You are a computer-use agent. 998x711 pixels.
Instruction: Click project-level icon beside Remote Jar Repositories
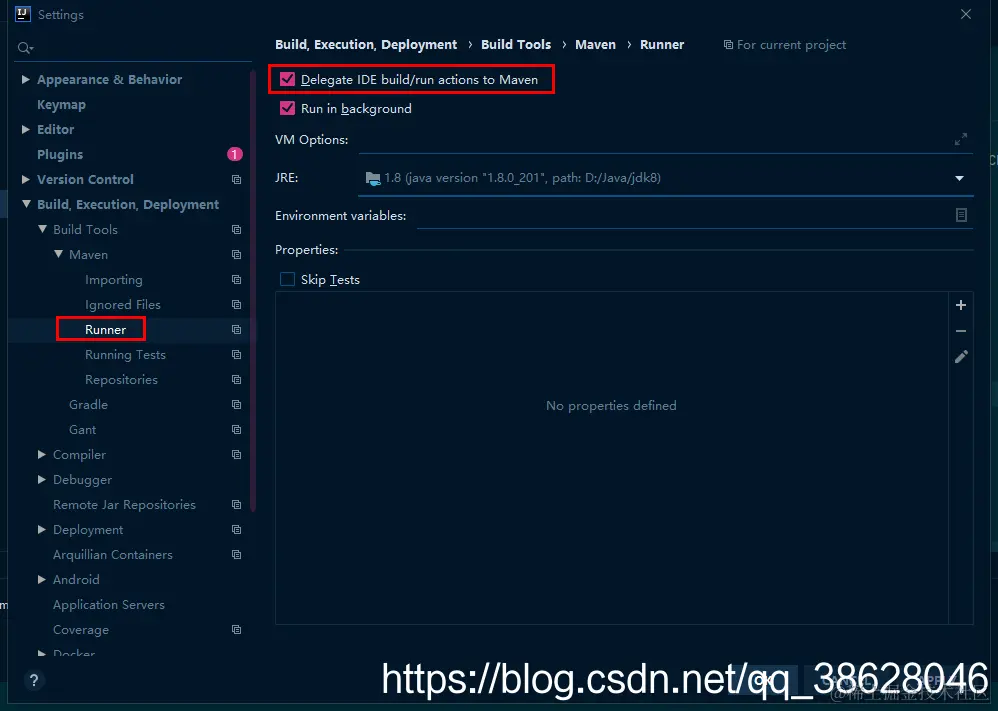(x=237, y=504)
